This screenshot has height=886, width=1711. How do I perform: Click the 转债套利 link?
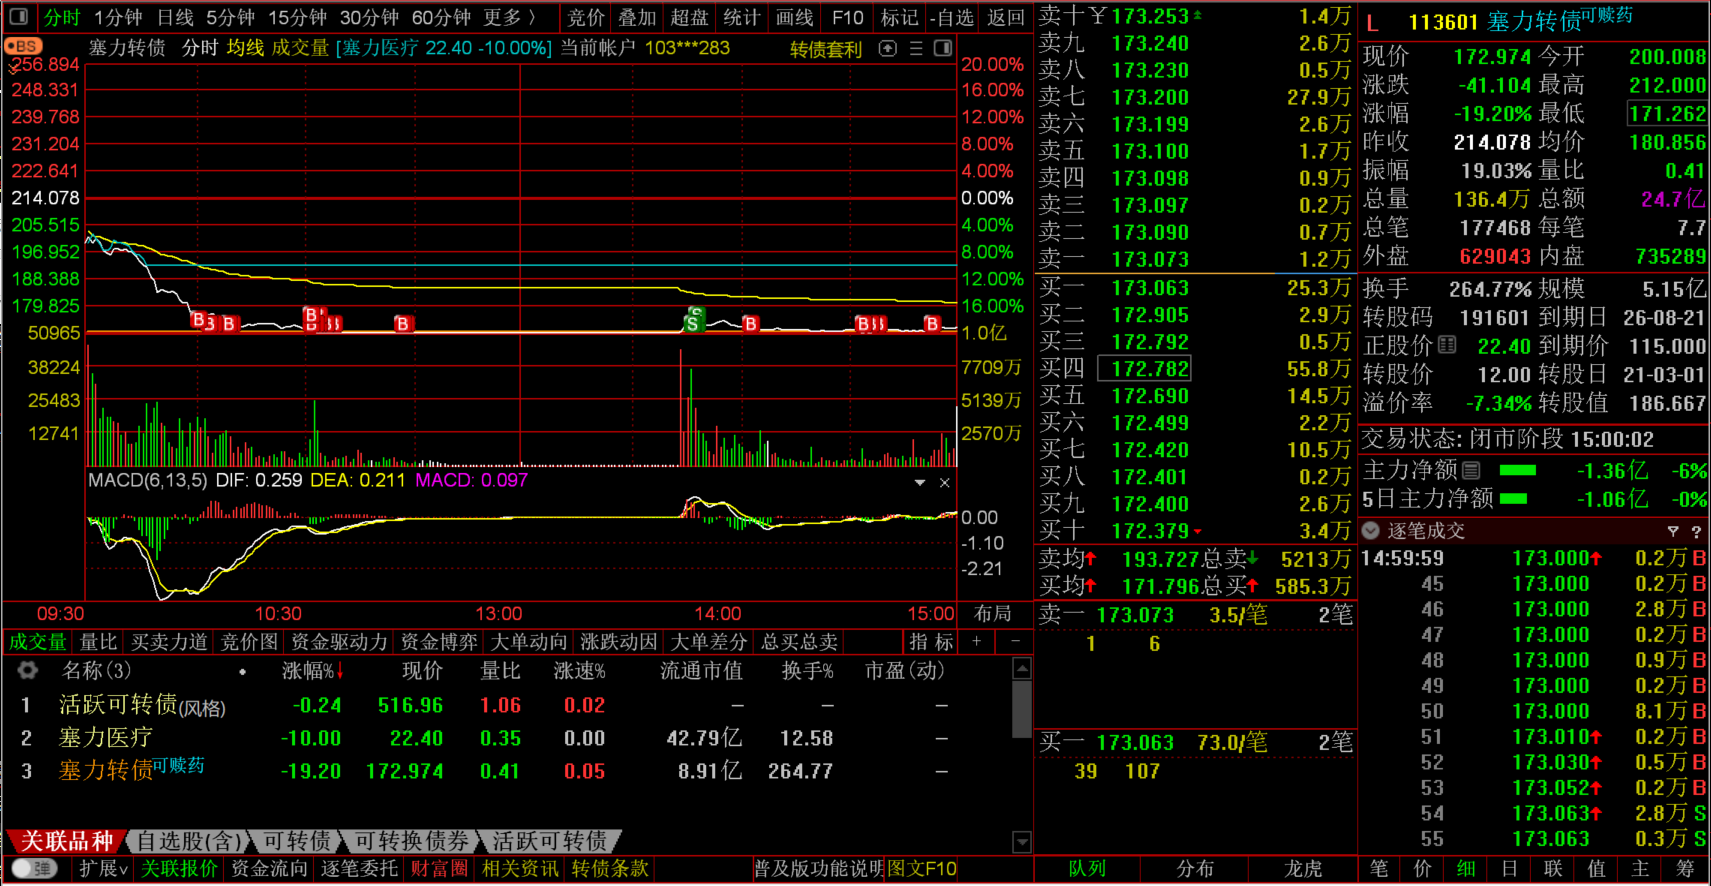click(x=825, y=49)
